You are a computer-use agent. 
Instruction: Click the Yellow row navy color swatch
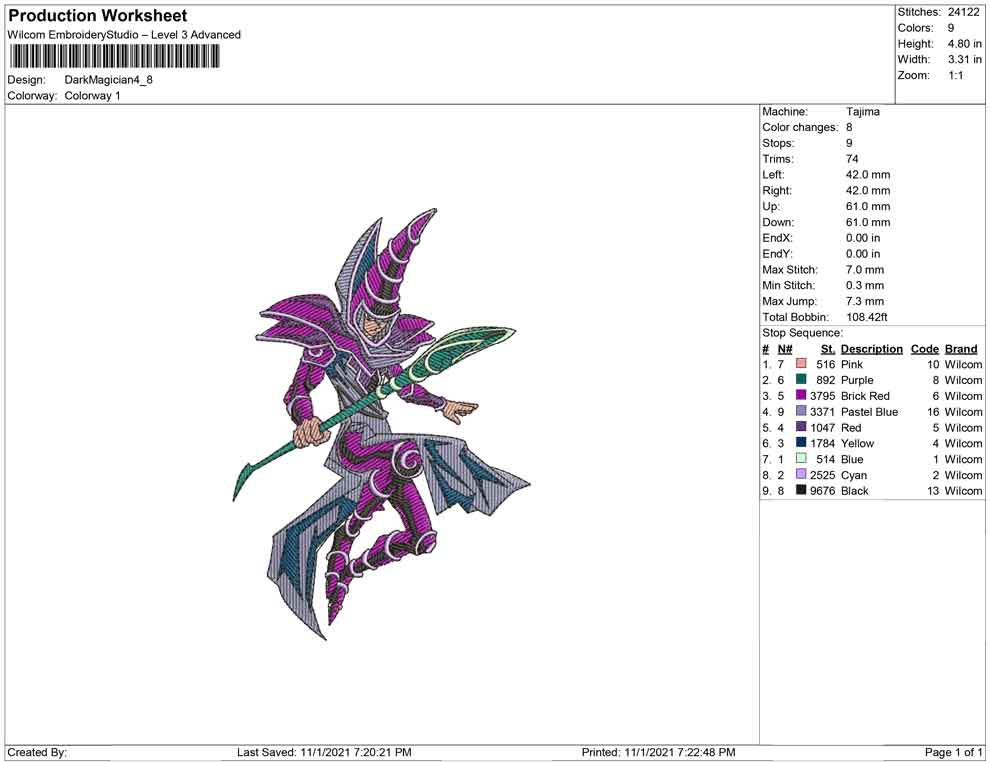[801, 443]
